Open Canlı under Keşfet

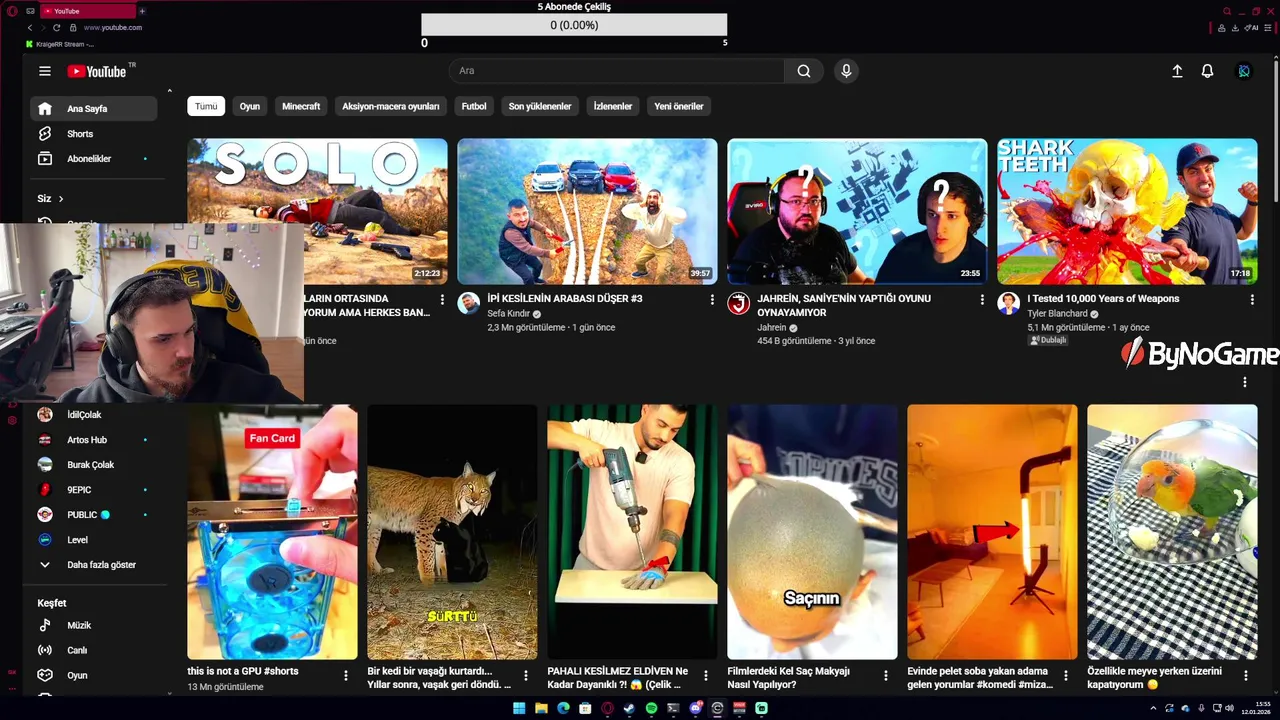coord(93,650)
